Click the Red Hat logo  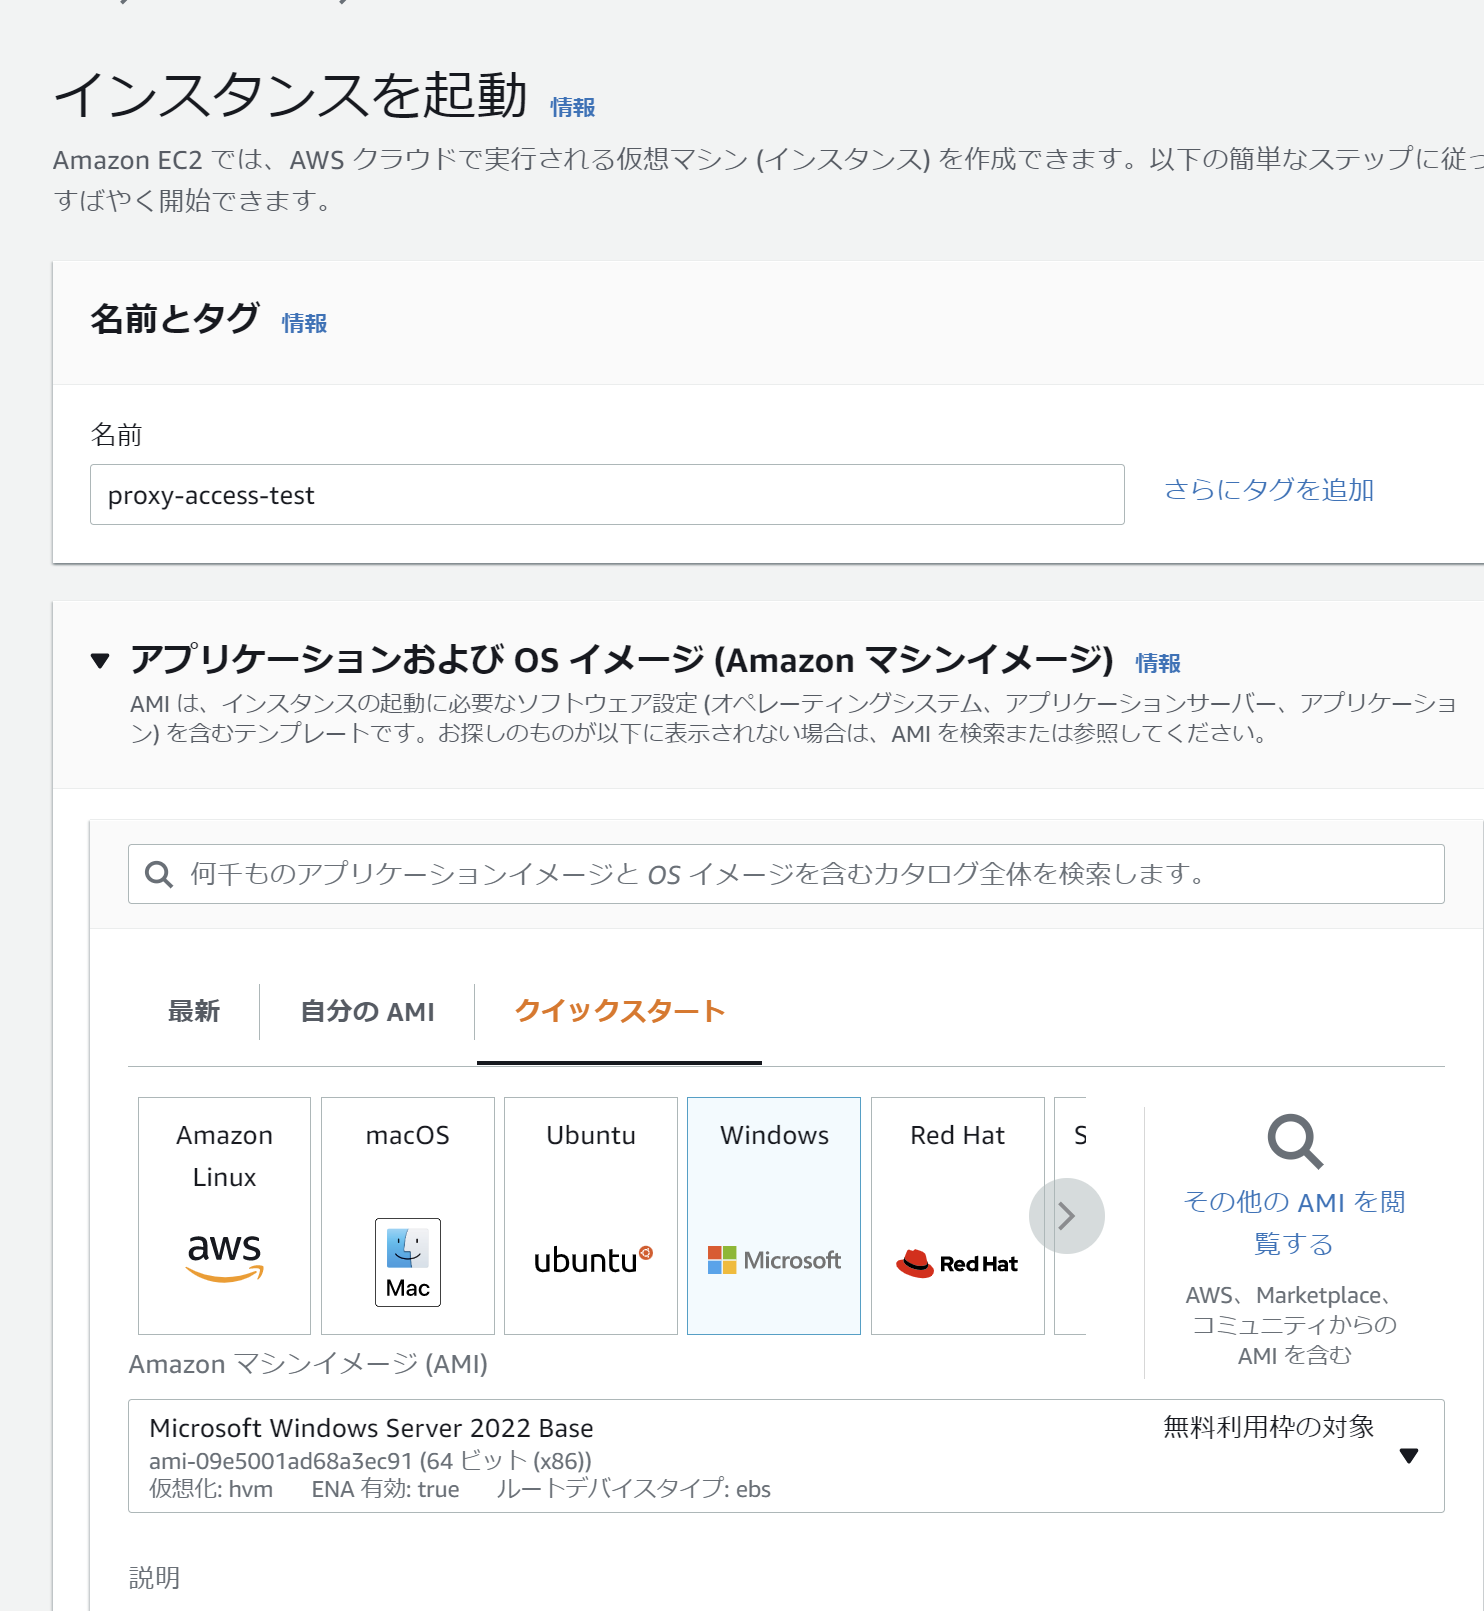tap(957, 1263)
